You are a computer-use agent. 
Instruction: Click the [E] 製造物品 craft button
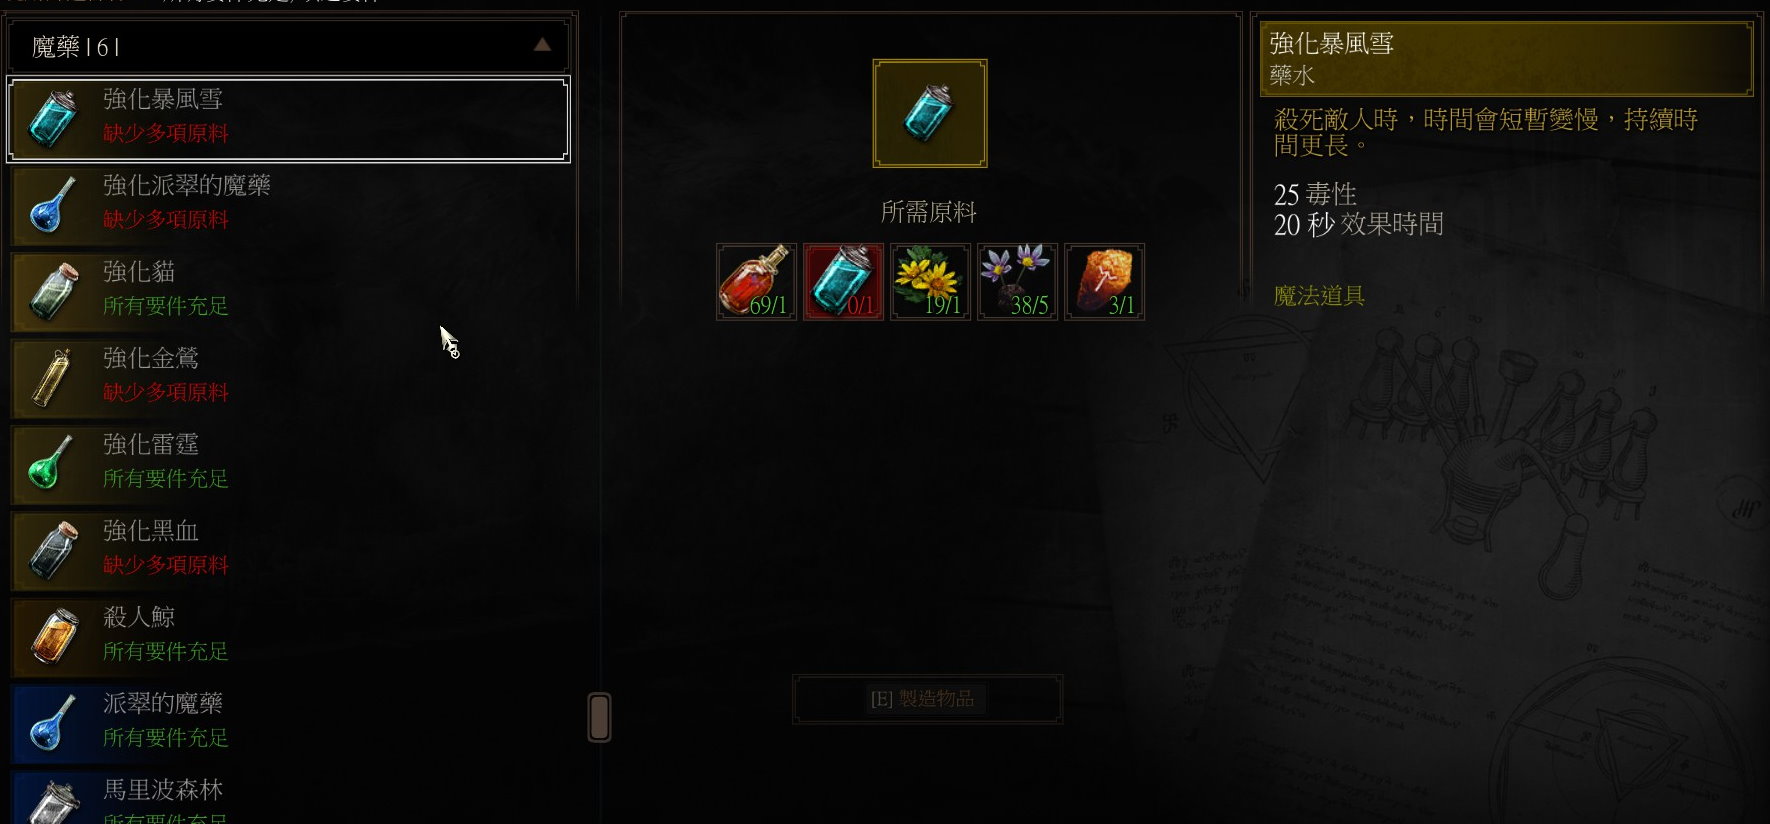(927, 699)
